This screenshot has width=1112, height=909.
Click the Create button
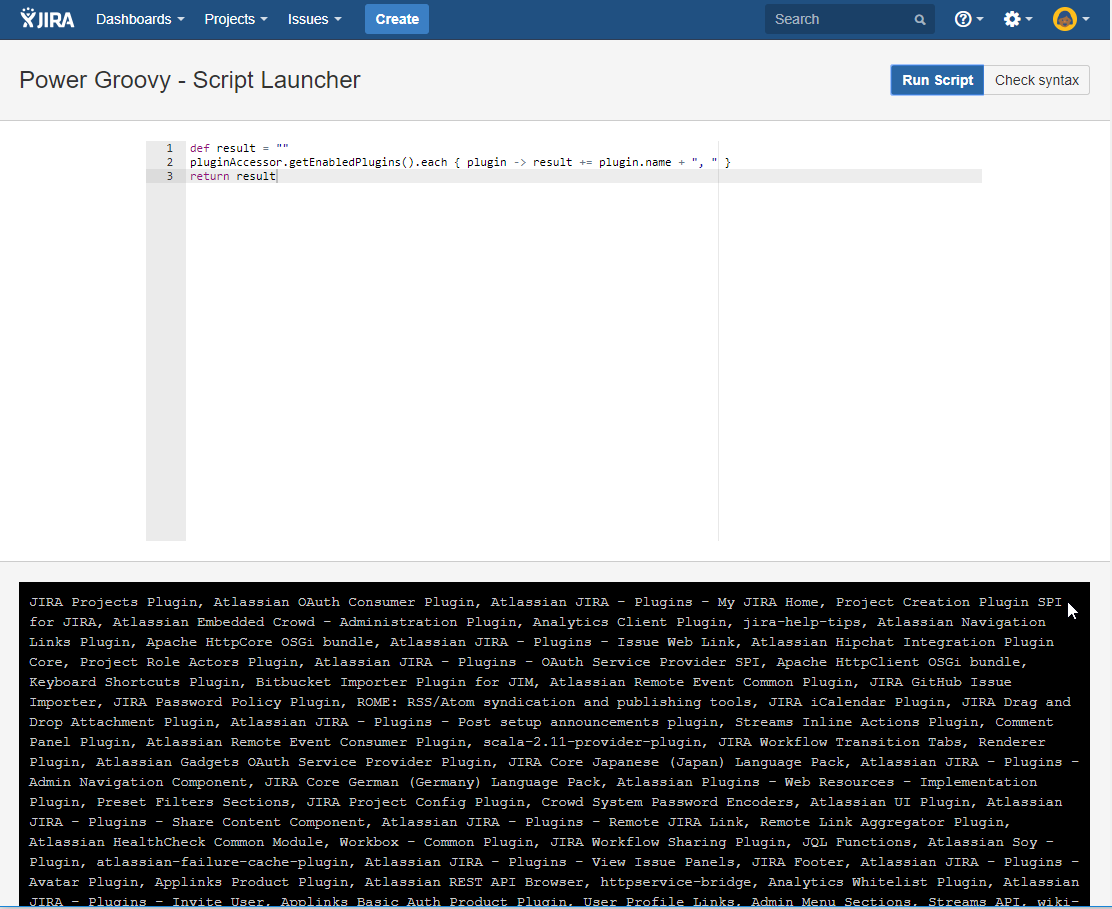396,19
